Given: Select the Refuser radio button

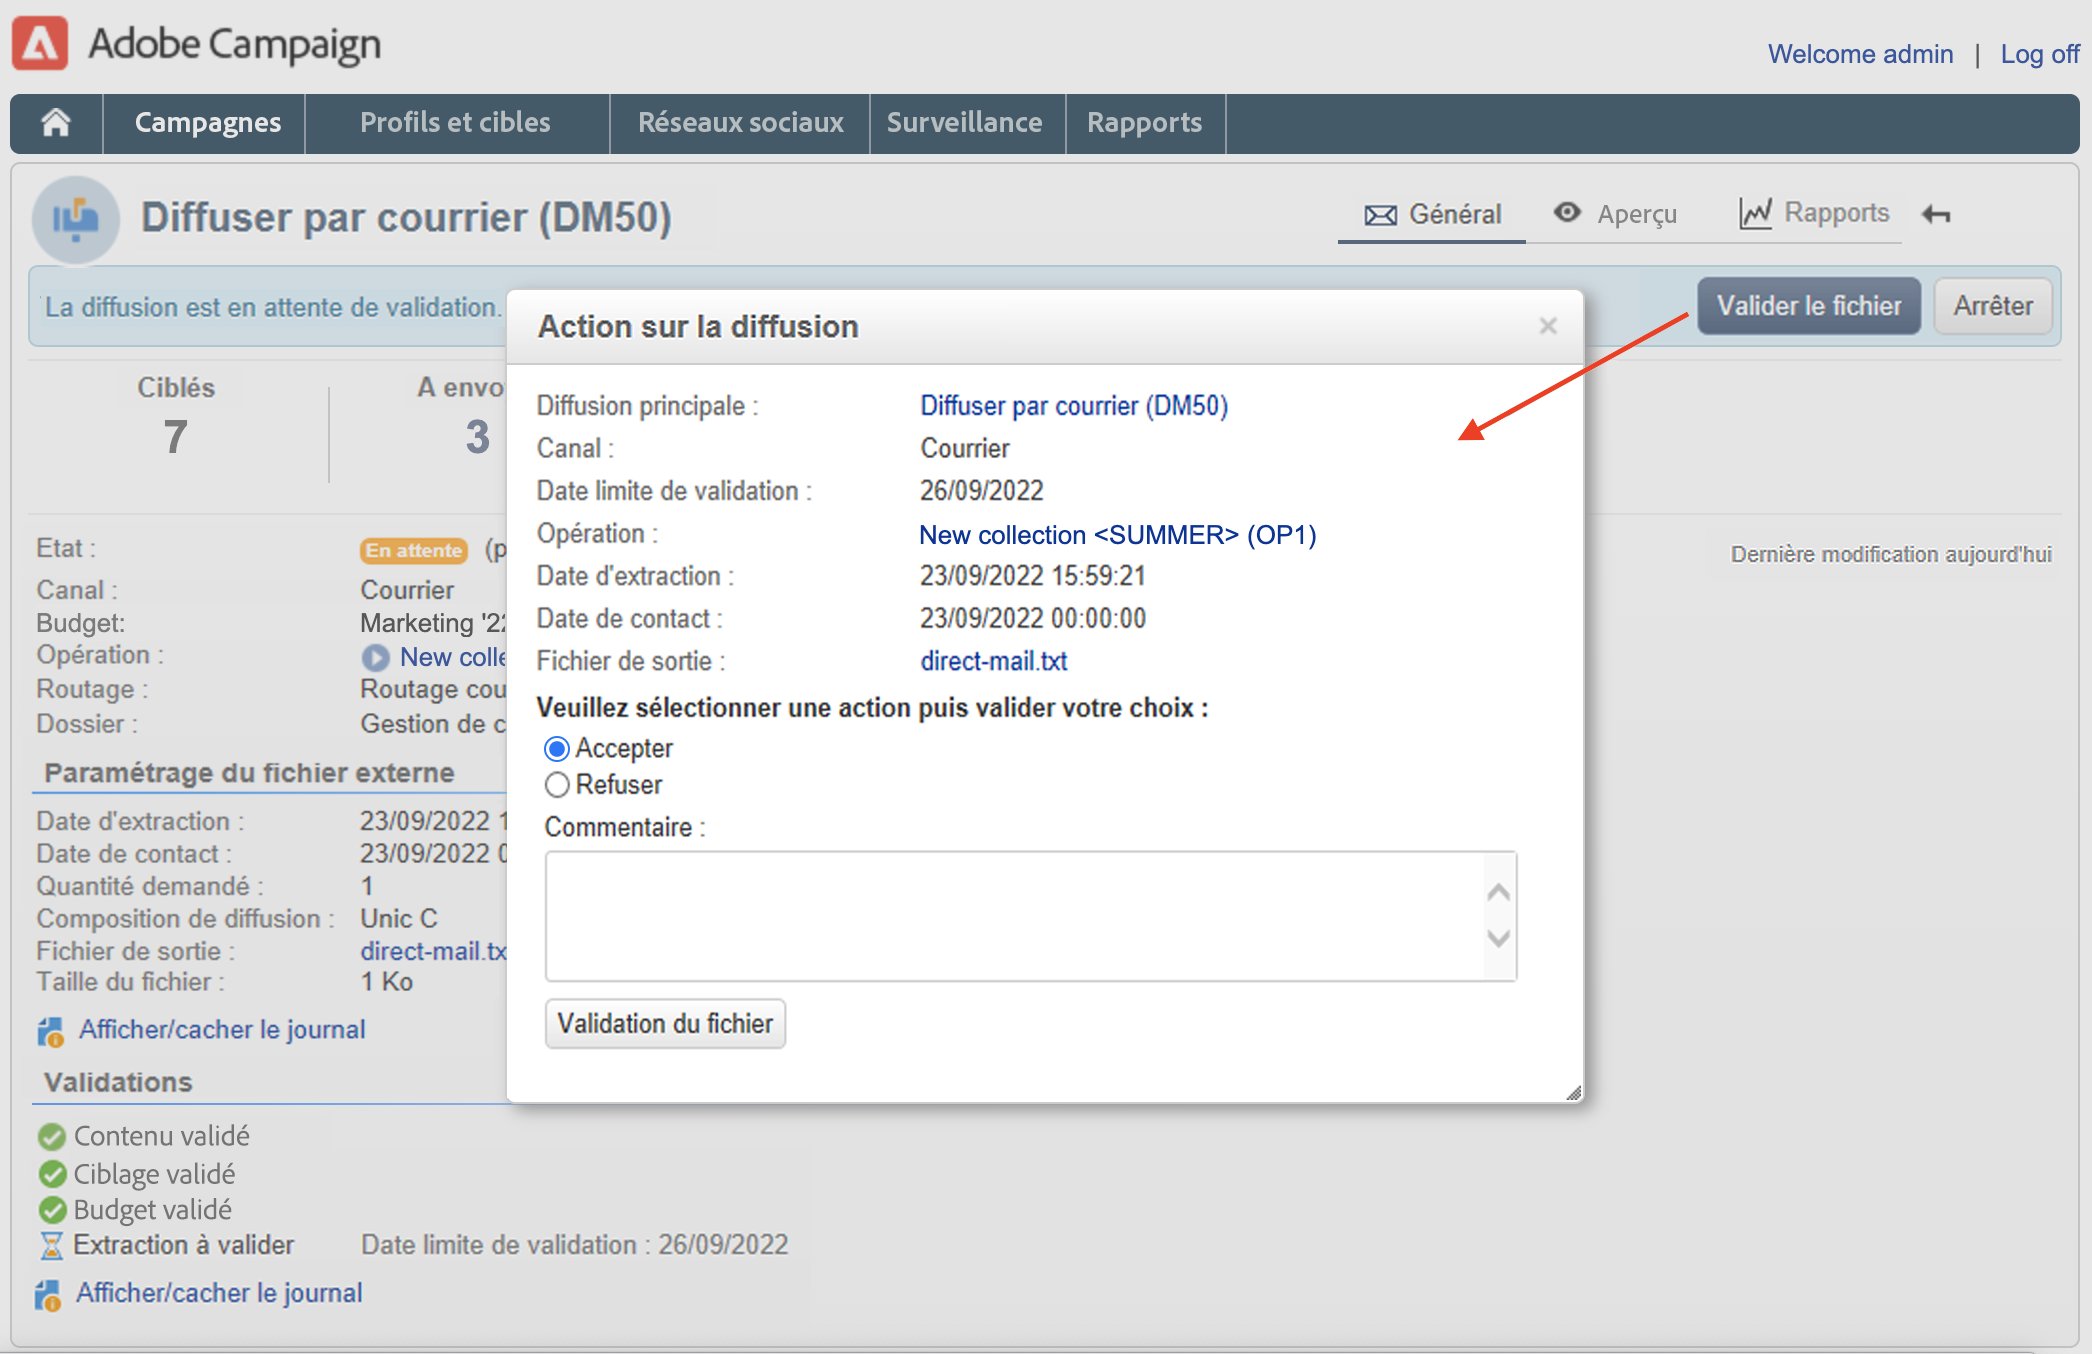Looking at the screenshot, I should [557, 785].
